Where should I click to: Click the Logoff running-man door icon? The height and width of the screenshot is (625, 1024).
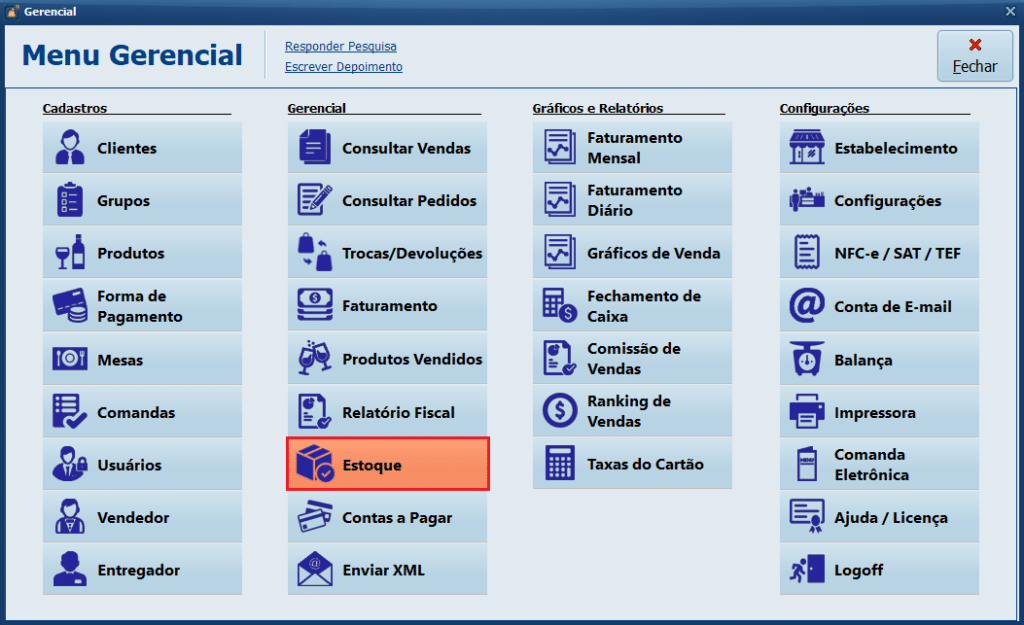point(807,570)
